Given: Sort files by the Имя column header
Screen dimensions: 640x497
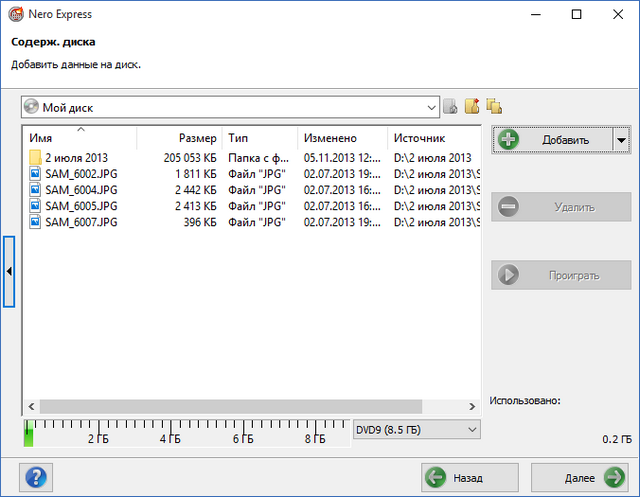Looking at the screenshot, I should tap(80, 138).
